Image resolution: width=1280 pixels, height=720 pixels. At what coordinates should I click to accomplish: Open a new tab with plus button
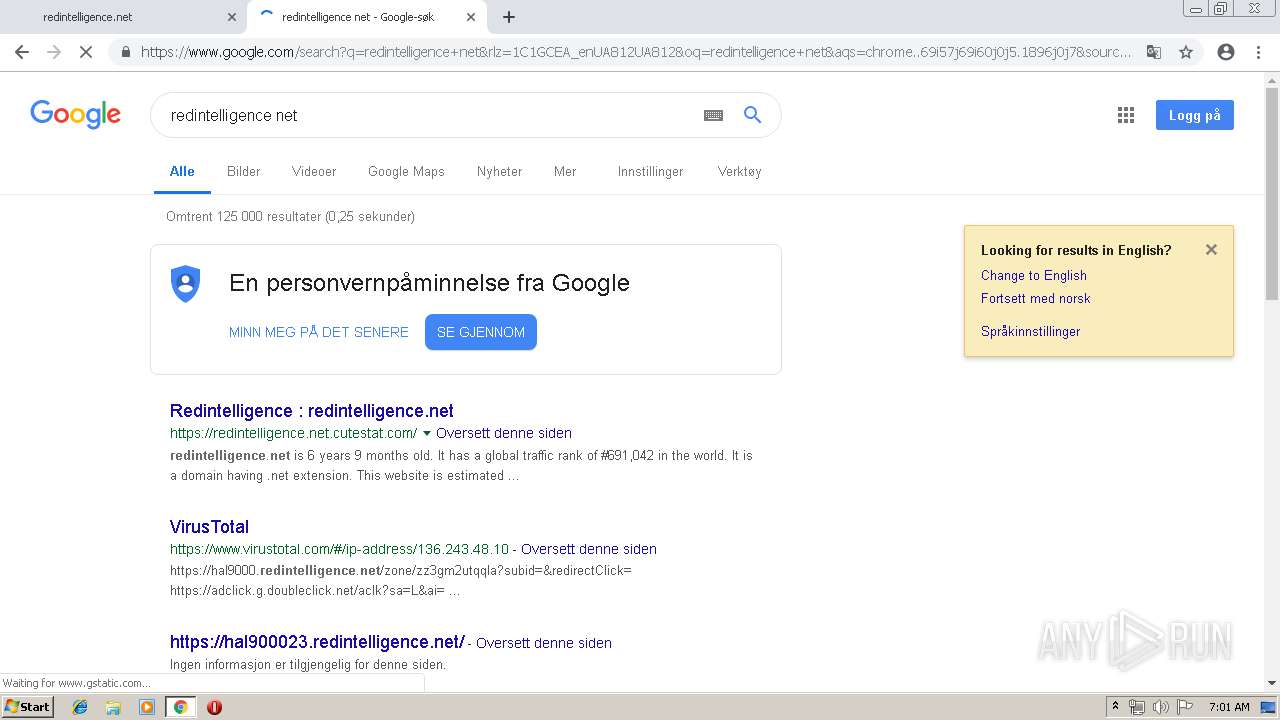tap(509, 17)
